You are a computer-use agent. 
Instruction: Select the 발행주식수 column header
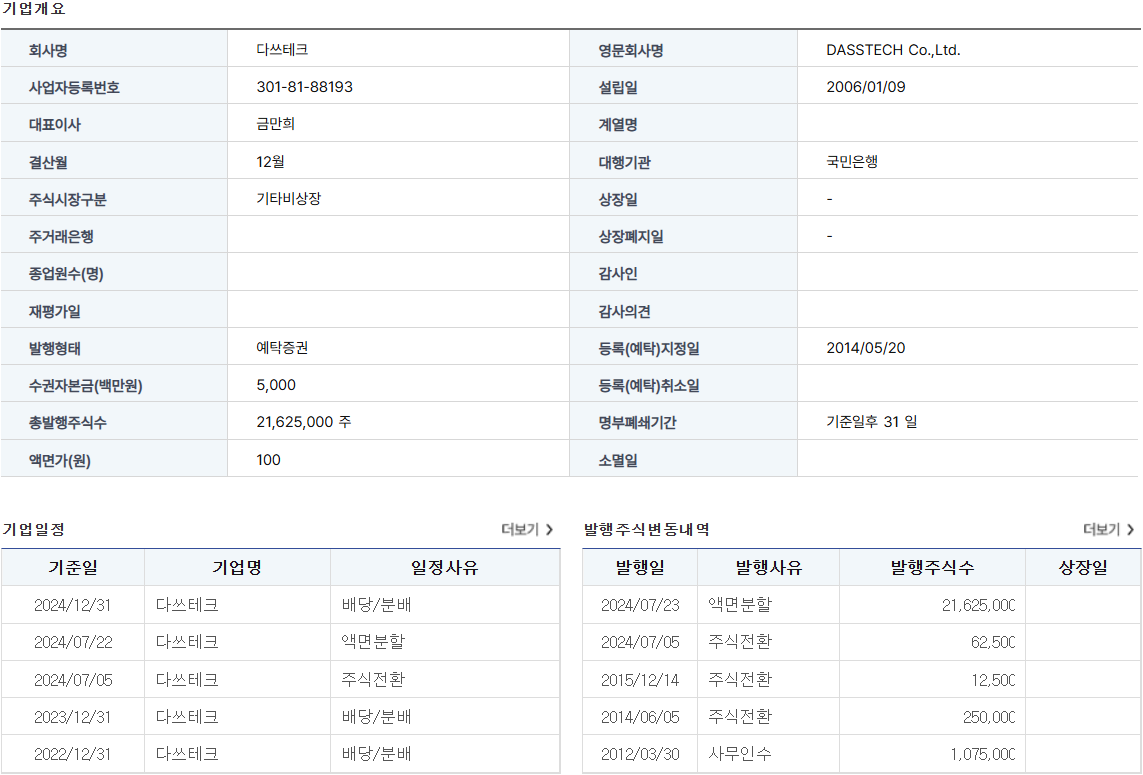tap(932, 567)
